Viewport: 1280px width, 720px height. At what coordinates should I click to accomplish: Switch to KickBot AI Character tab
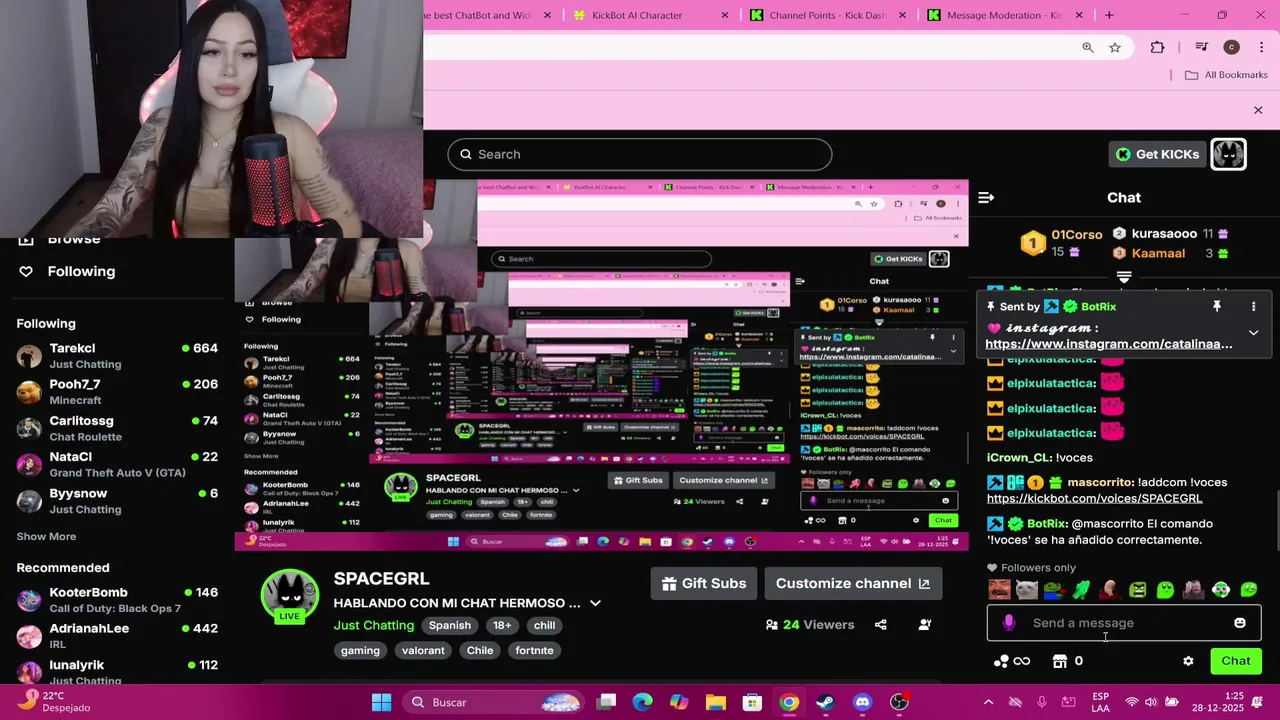pos(637,15)
